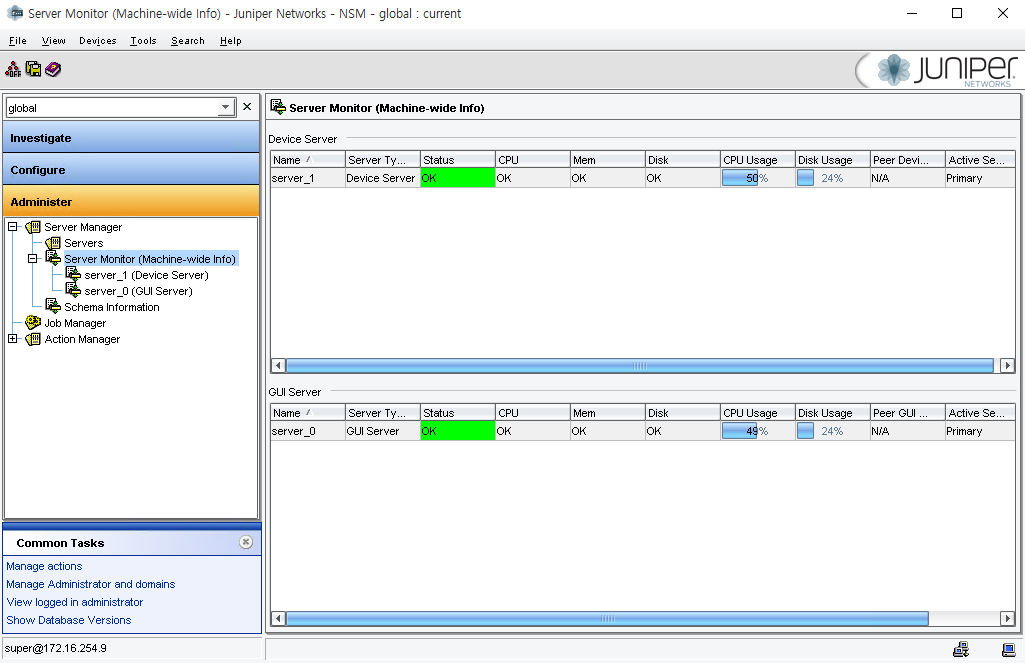Image resolution: width=1025 pixels, height=663 pixels.
Task: Click the single computer status bar icon
Action: (1009, 649)
